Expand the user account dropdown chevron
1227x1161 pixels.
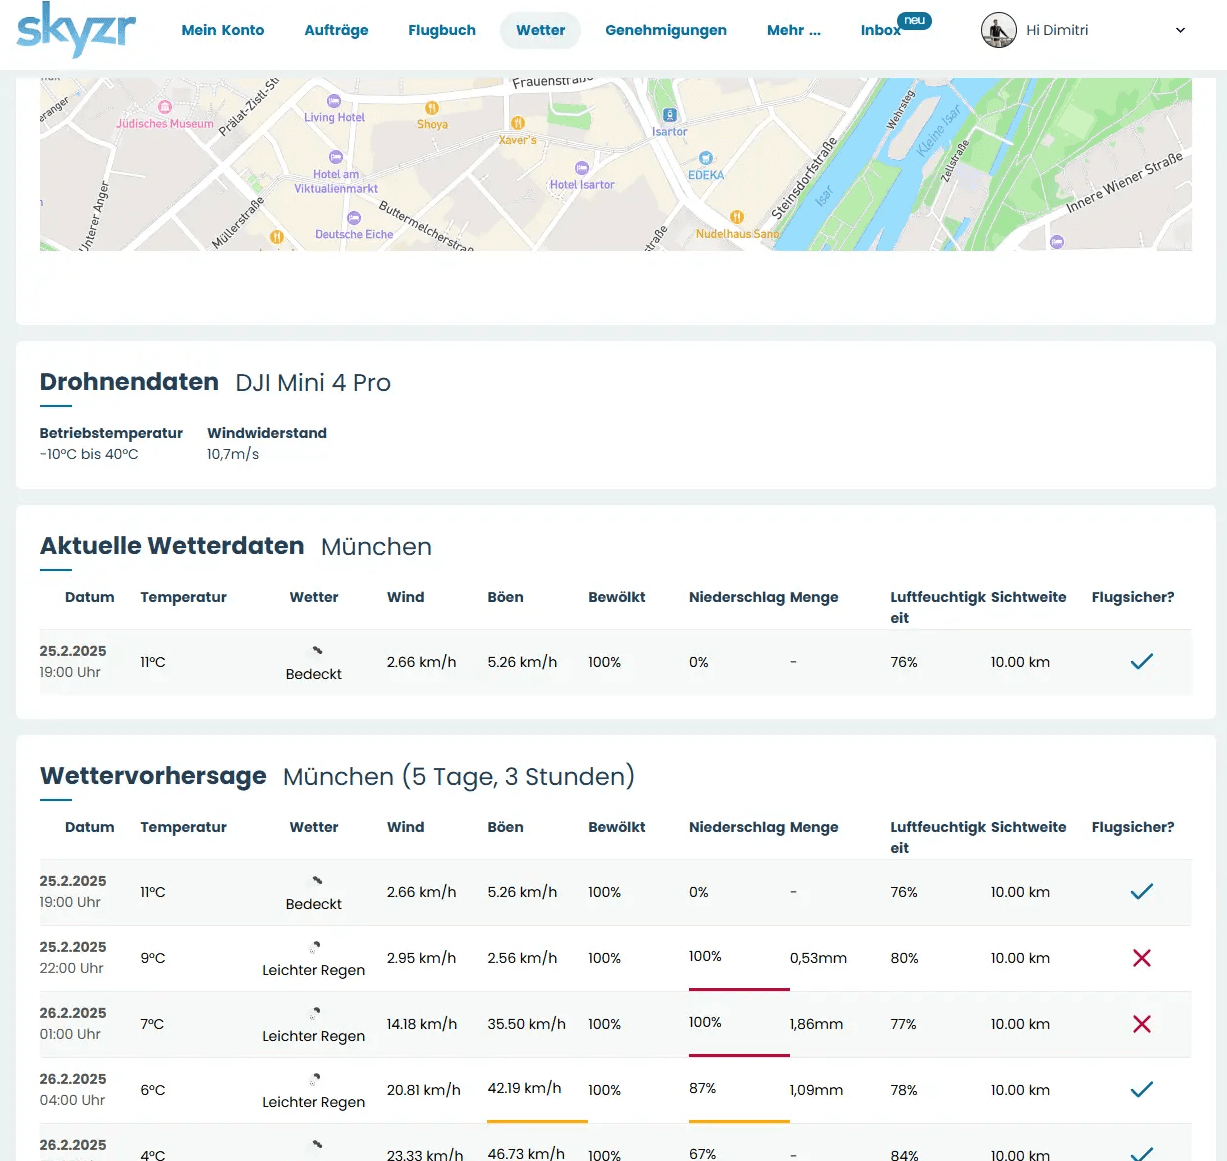click(1180, 30)
